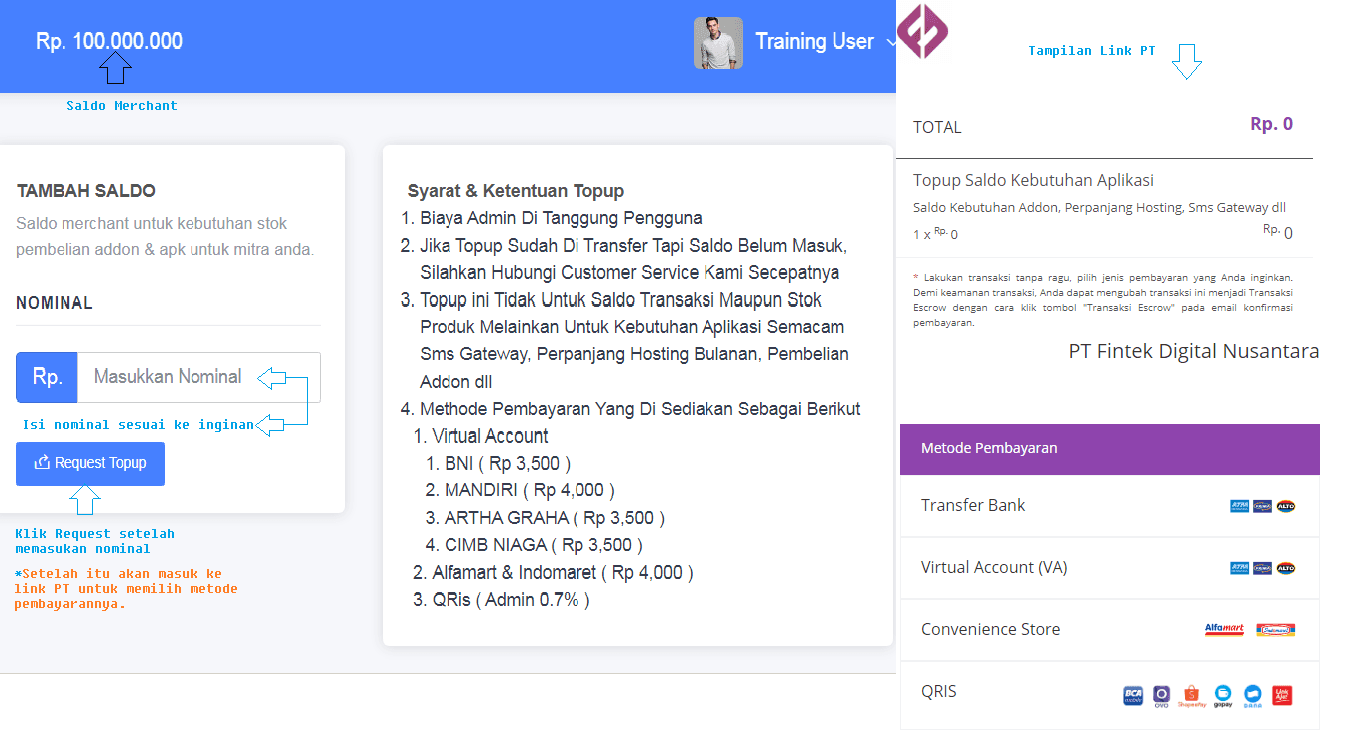The height and width of the screenshot is (734, 1350).
Task: Click the DANA wallet icon
Action: [x=1253, y=695]
